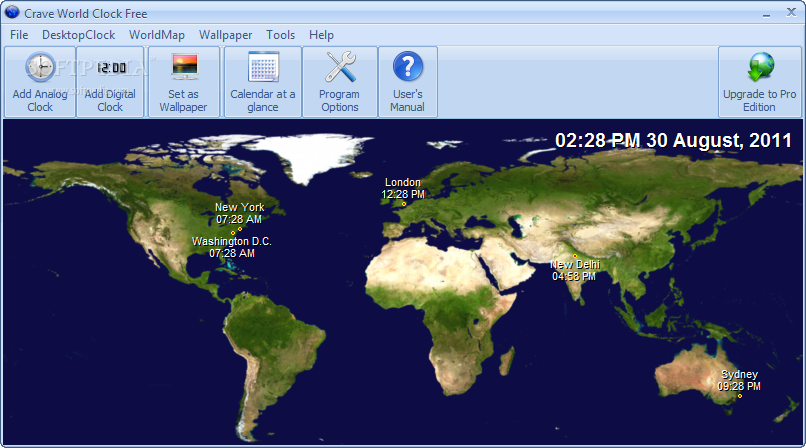Close the Crave World Clock window
806x448 pixels.
(791, 12)
